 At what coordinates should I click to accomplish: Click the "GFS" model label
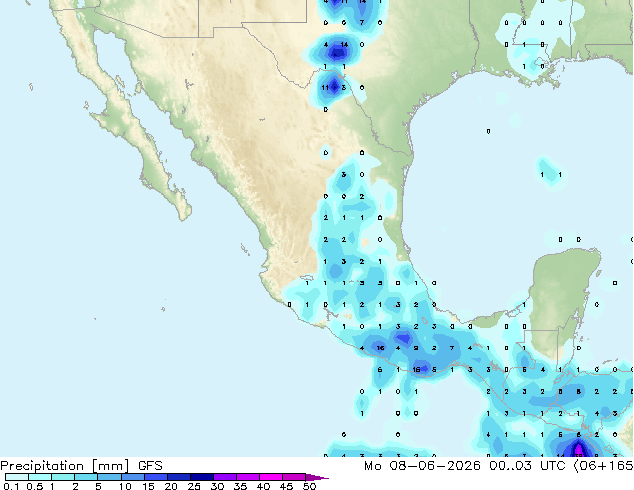[150, 466]
